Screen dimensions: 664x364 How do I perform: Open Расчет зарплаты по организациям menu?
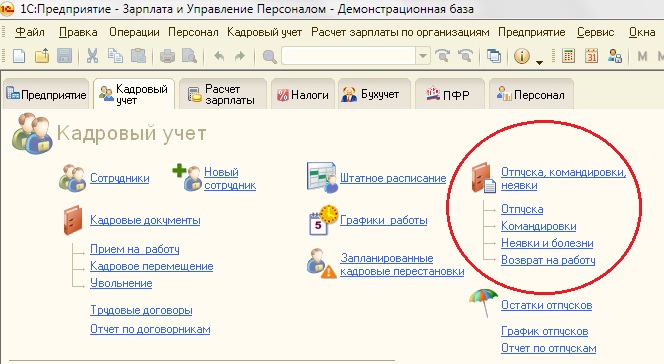click(400, 32)
